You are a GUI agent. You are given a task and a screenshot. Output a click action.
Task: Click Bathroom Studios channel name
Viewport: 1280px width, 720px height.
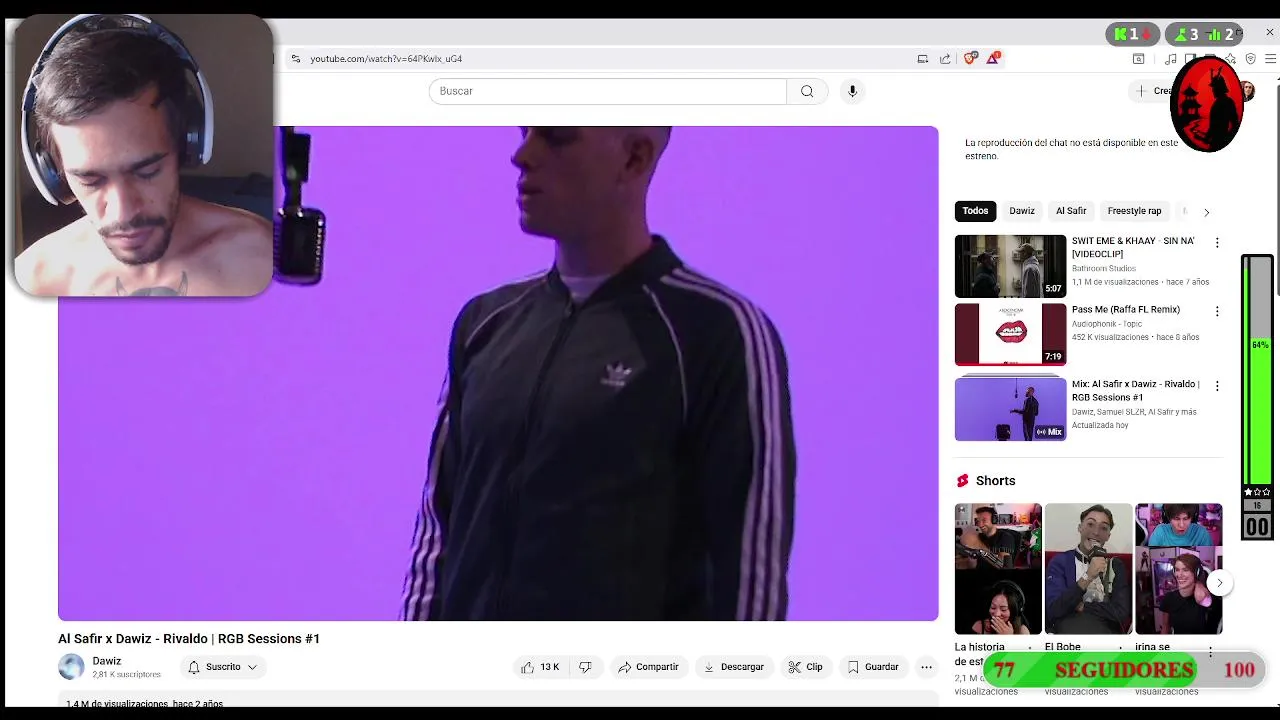[1104, 269]
